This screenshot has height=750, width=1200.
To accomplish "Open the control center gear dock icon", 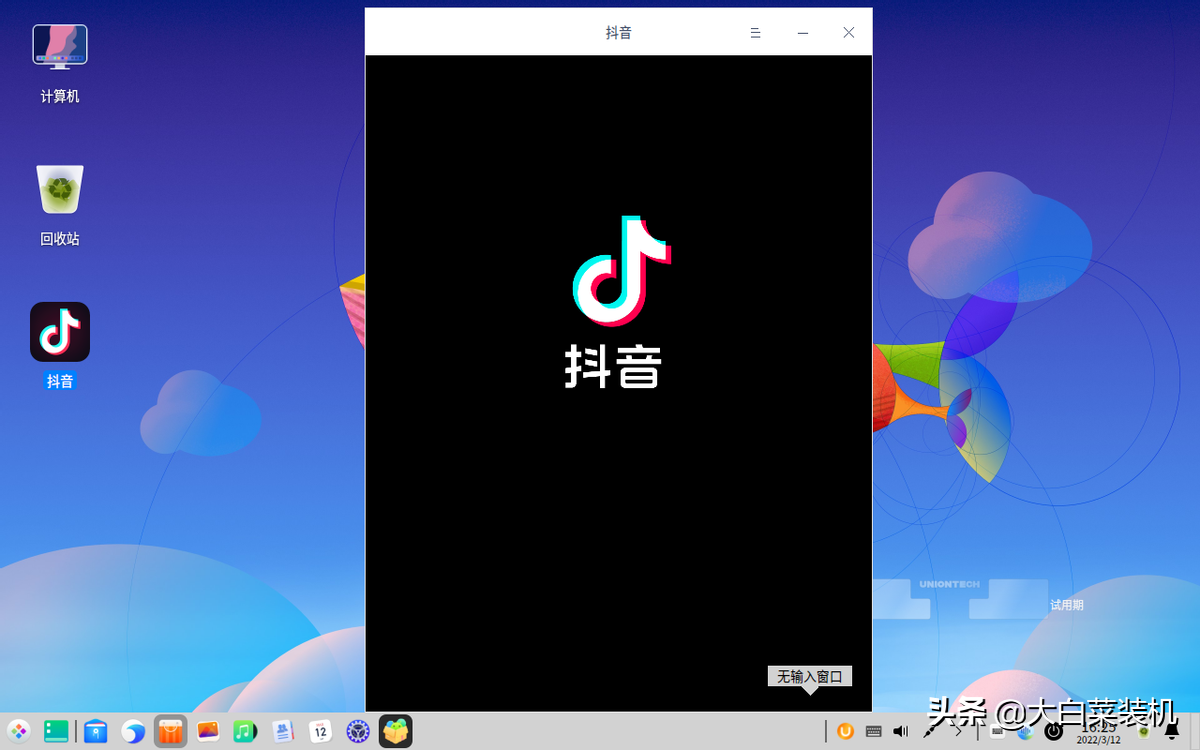I will [358, 731].
